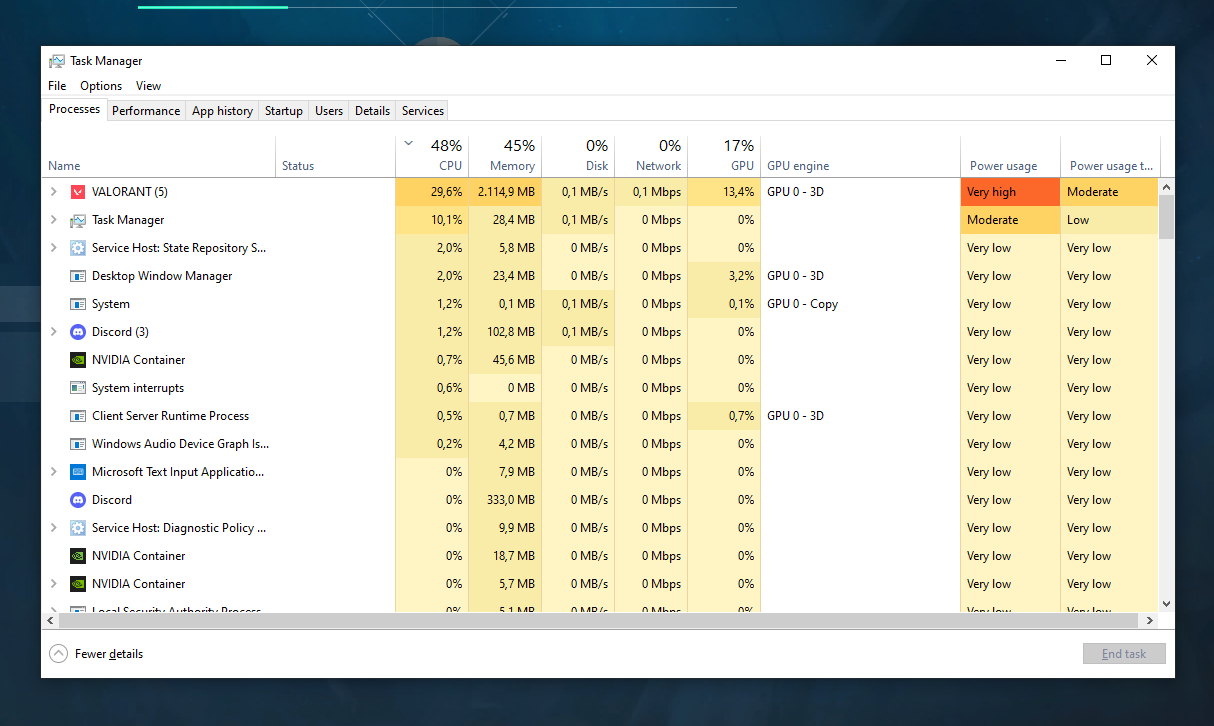Click the End task button
1214x726 pixels.
(x=1124, y=654)
